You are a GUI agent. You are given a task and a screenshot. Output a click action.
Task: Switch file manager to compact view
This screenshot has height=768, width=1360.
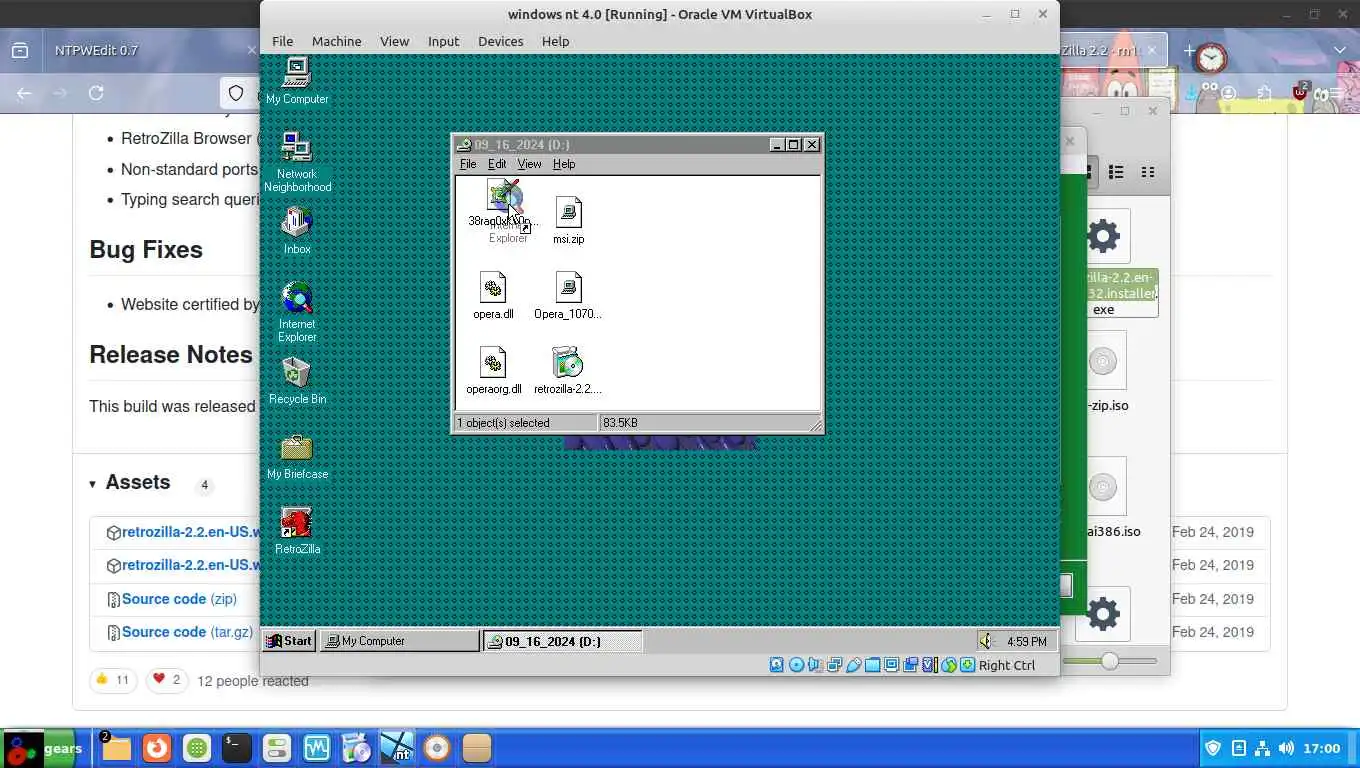(x=1148, y=172)
